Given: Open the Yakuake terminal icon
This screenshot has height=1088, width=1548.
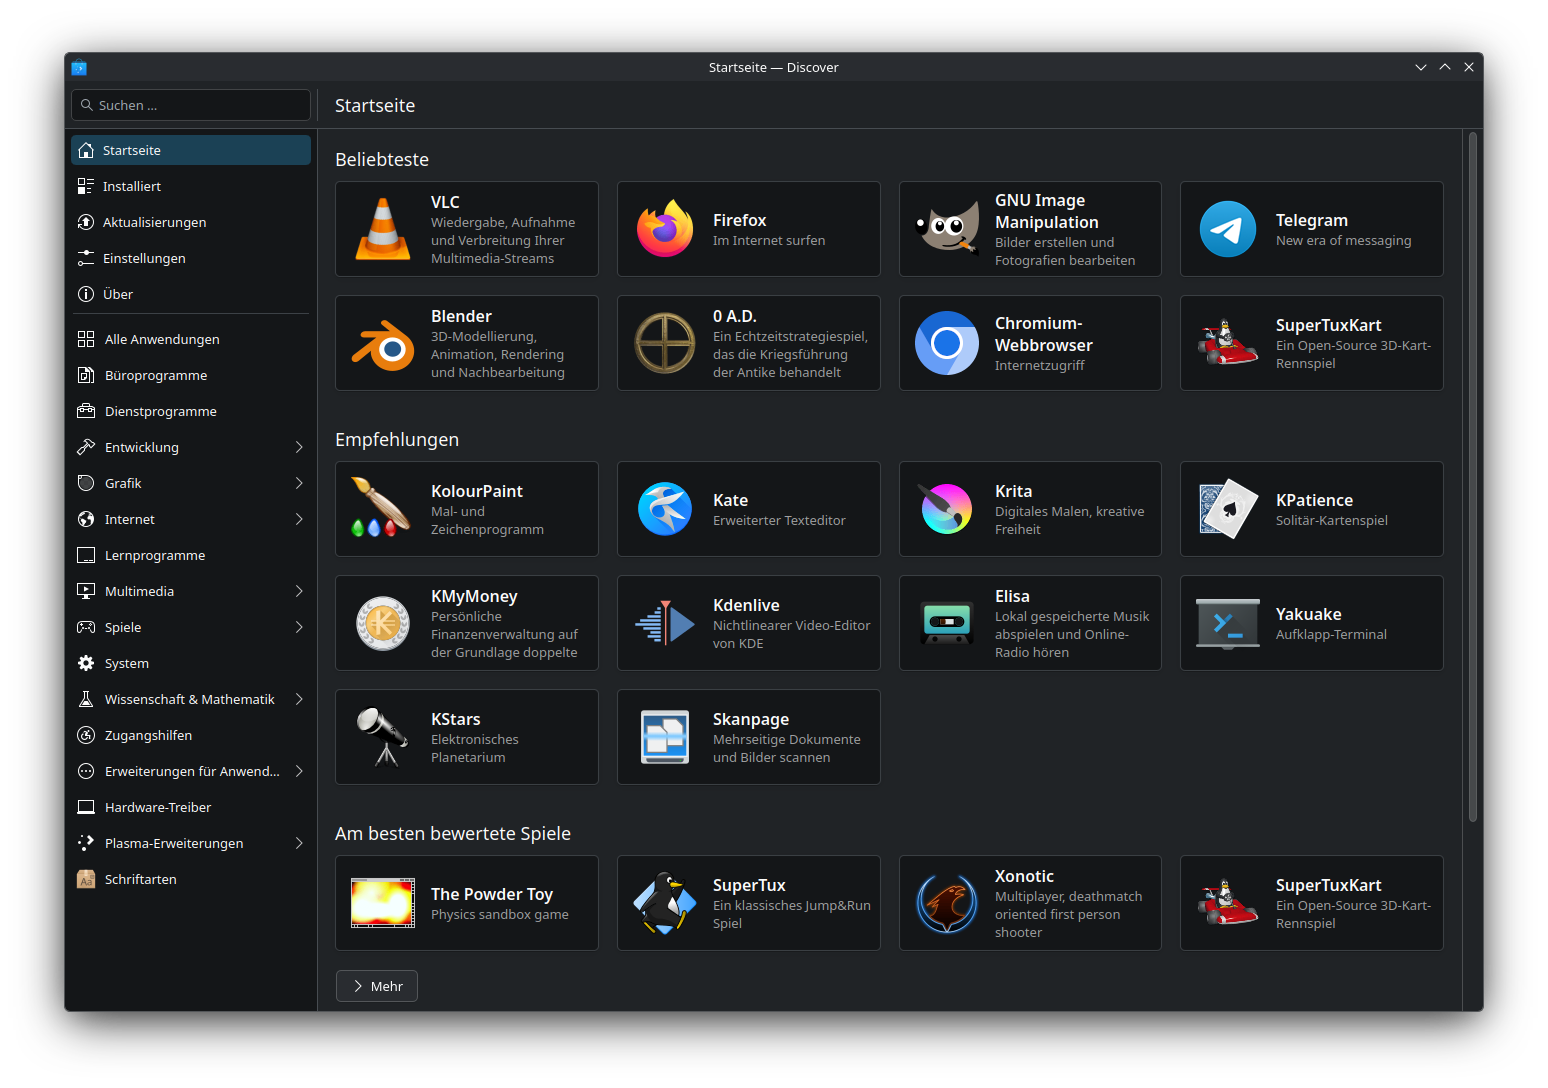Looking at the screenshot, I should pos(1227,623).
